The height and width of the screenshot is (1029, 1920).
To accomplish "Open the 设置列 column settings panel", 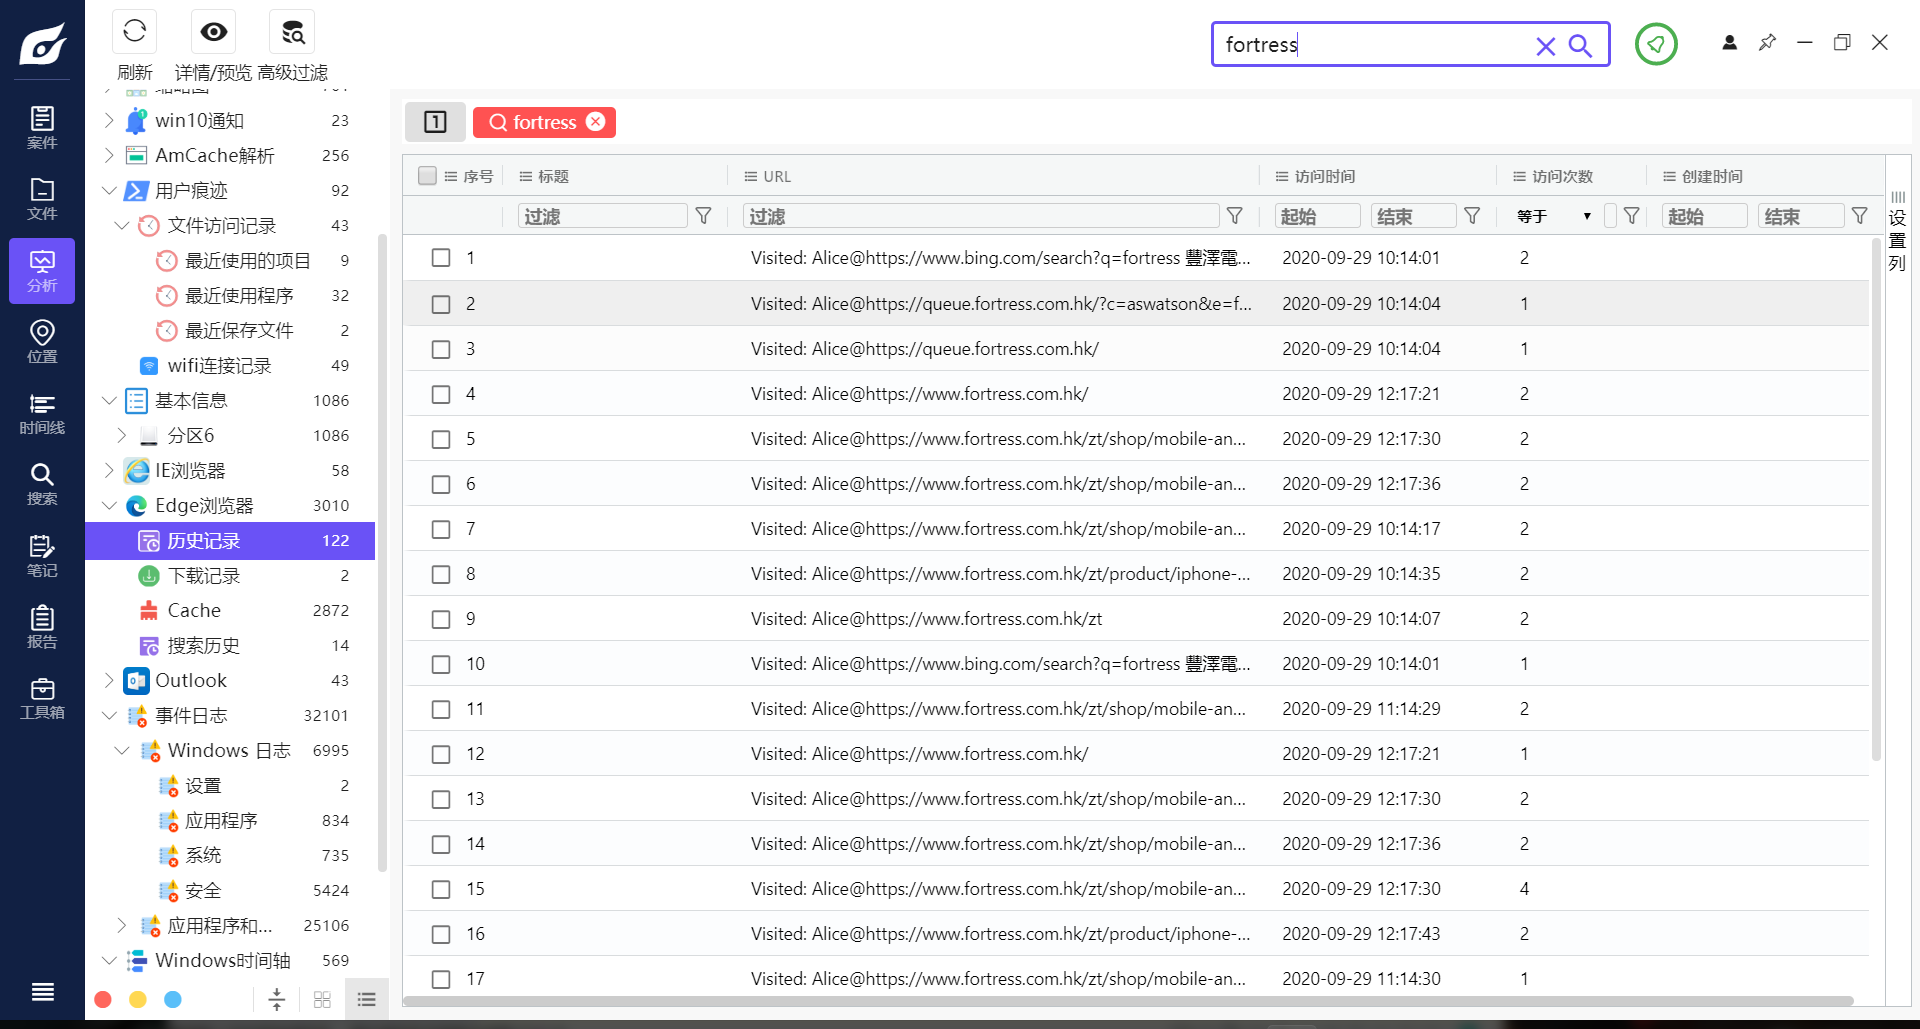I will click(1897, 230).
